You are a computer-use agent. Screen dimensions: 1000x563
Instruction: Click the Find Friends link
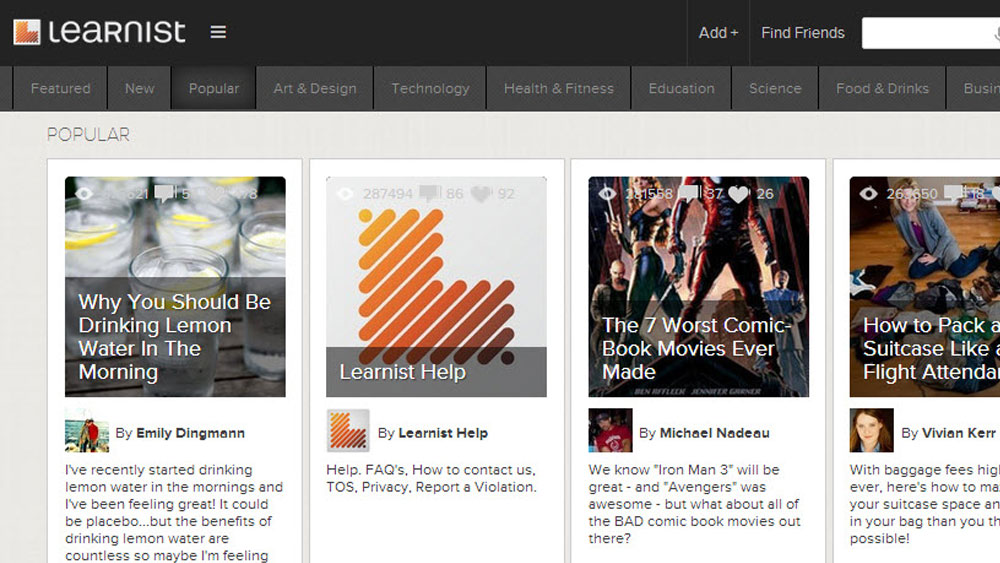click(x=802, y=33)
